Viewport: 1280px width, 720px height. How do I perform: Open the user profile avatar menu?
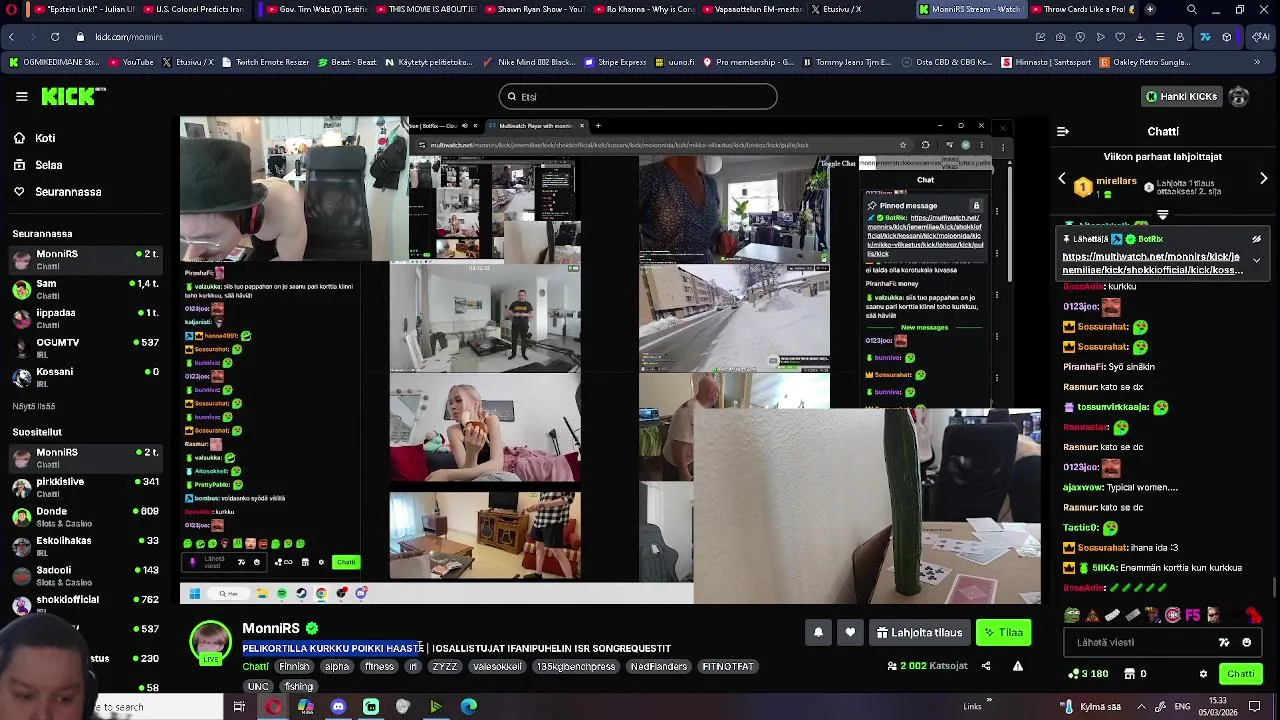click(1239, 97)
